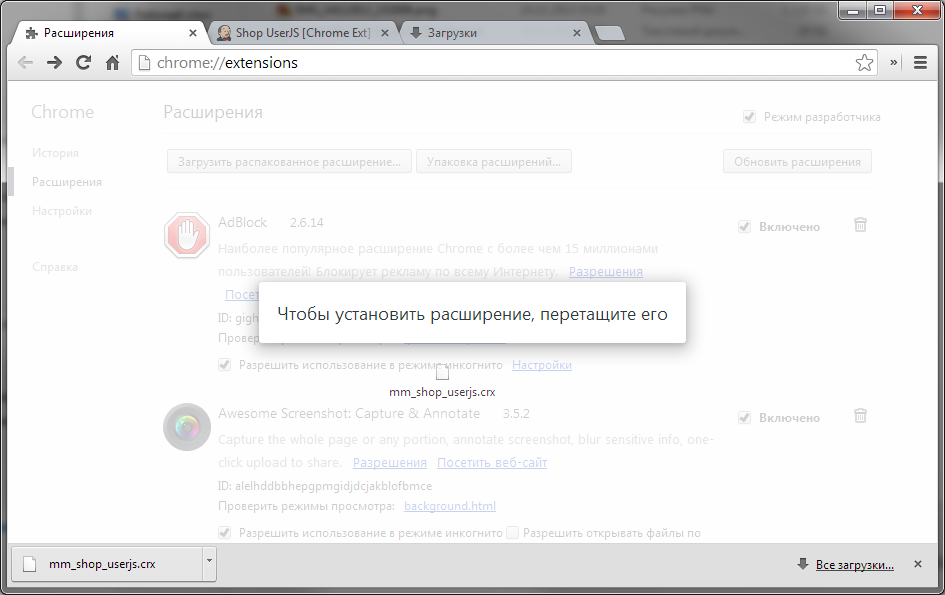This screenshot has height=595, width=945.
Task: Click the forward navigation arrow
Action: coord(54,63)
